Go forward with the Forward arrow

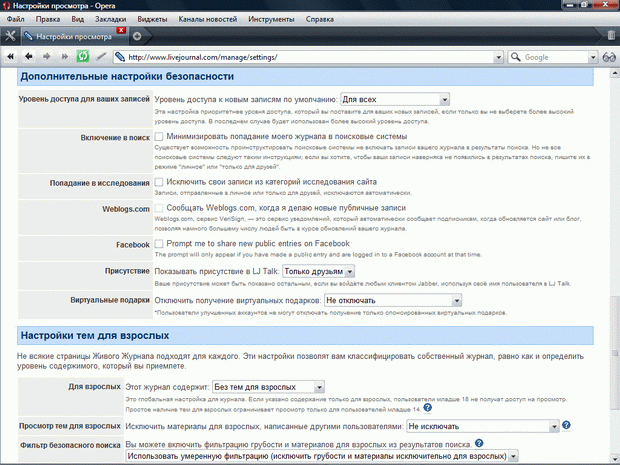coord(47,57)
